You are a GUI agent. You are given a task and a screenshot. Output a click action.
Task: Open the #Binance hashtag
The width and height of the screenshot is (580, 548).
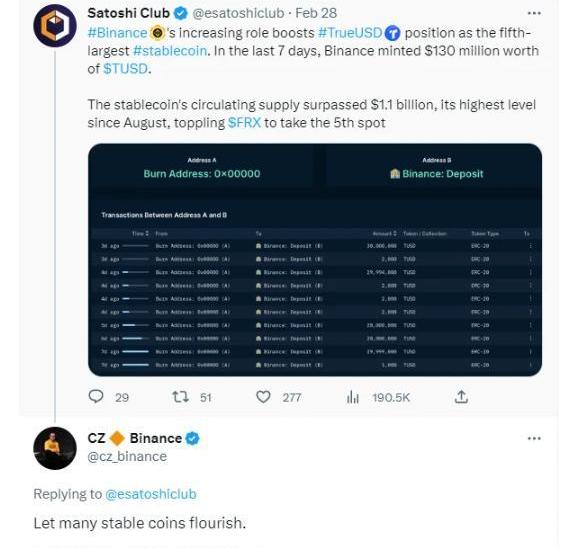[117, 33]
